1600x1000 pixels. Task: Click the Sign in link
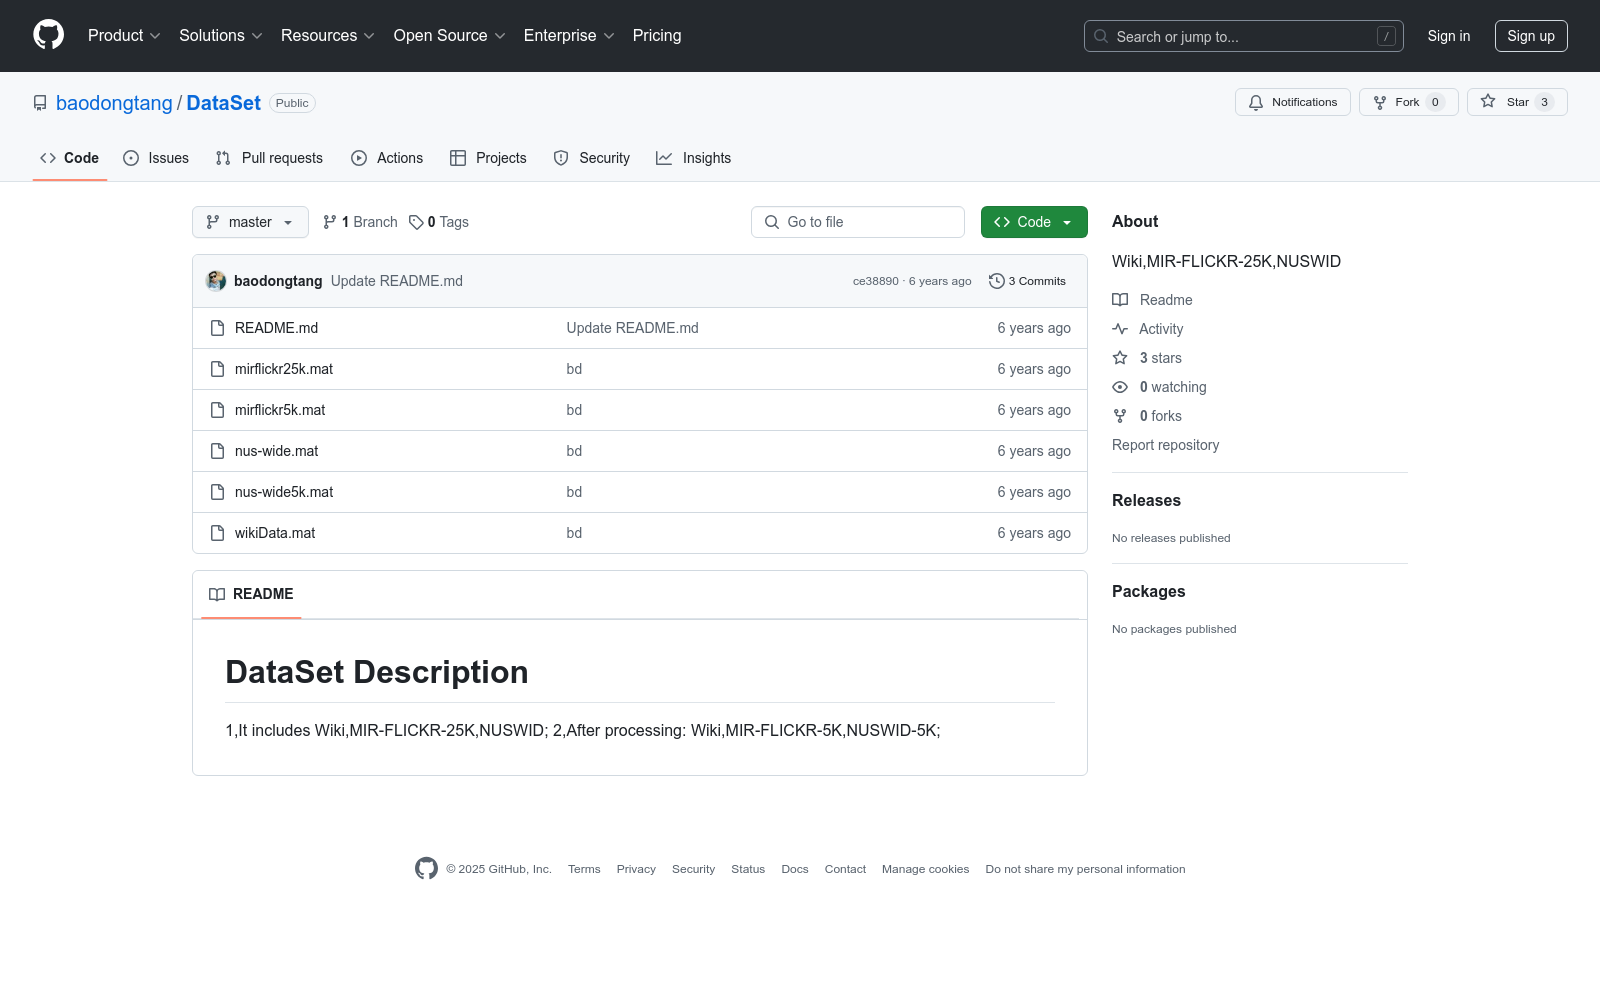coord(1449,36)
